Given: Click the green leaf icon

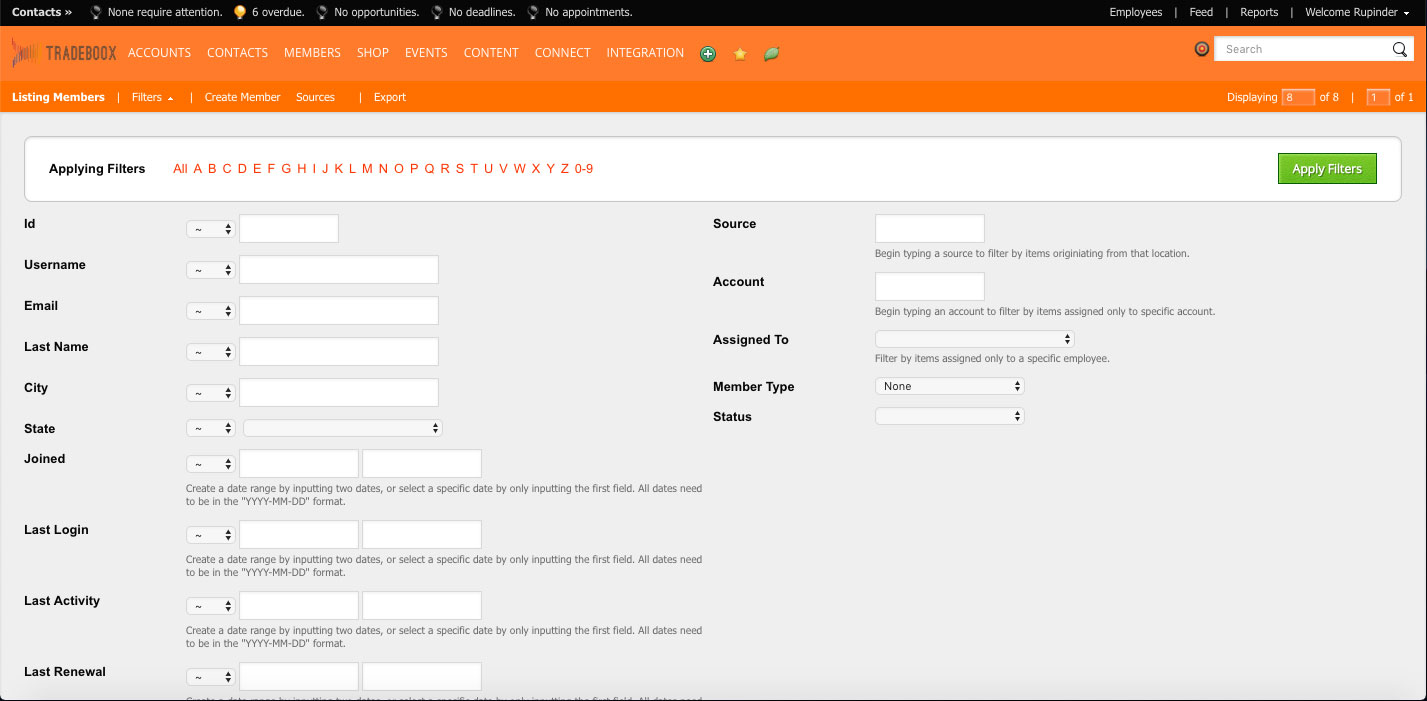Looking at the screenshot, I should [x=771, y=54].
